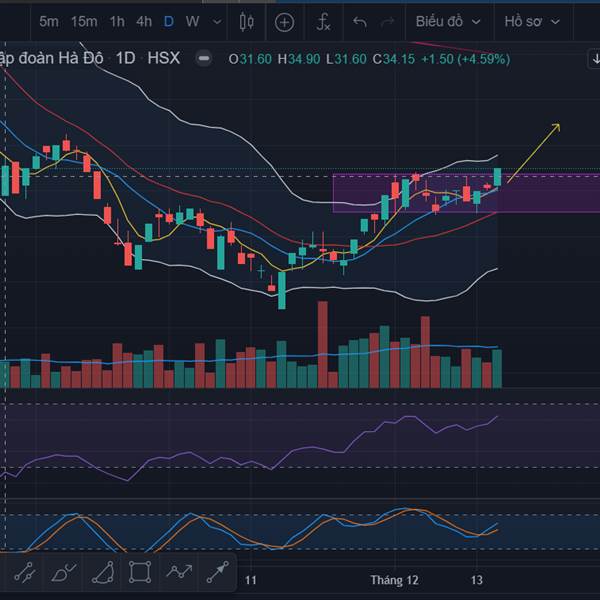Open the fx indicators menu
The image size is (600, 600).
click(323, 22)
